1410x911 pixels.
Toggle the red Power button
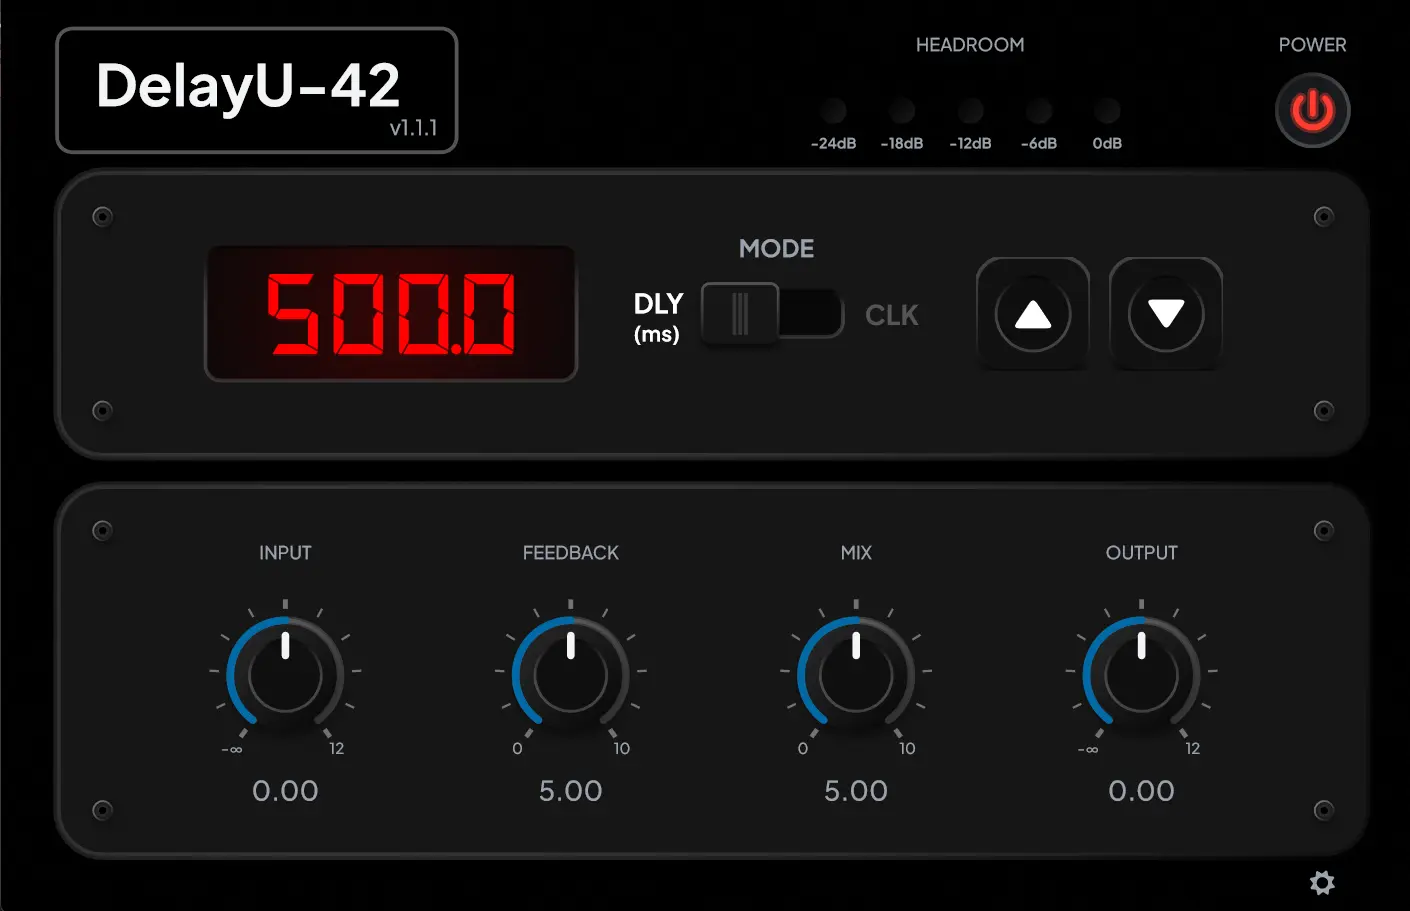[1312, 110]
